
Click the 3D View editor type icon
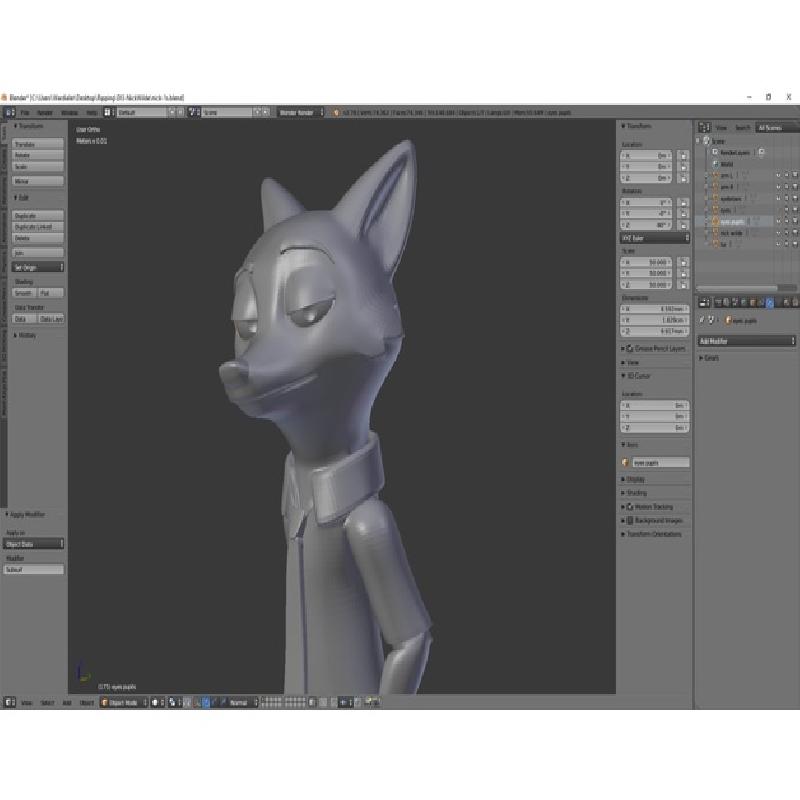tap(10, 703)
